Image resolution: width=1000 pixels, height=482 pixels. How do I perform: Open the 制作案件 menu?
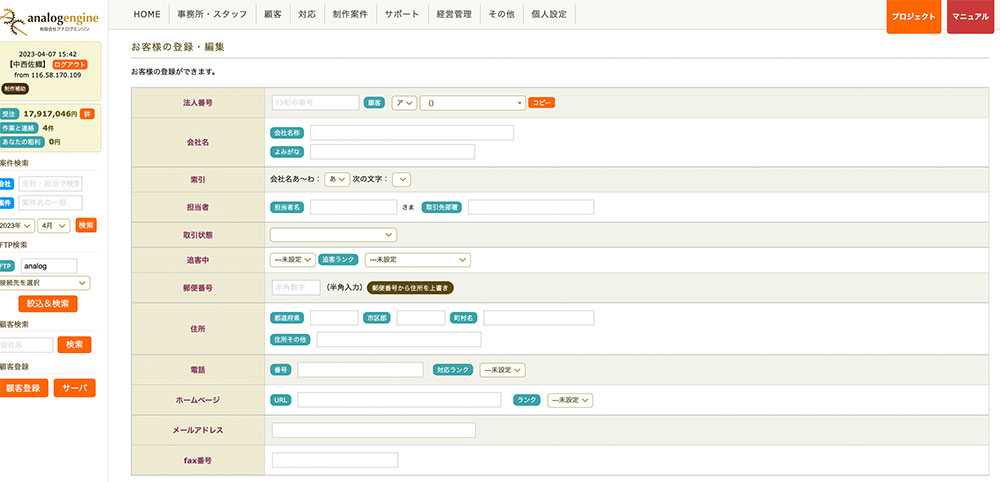tap(350, 14)
